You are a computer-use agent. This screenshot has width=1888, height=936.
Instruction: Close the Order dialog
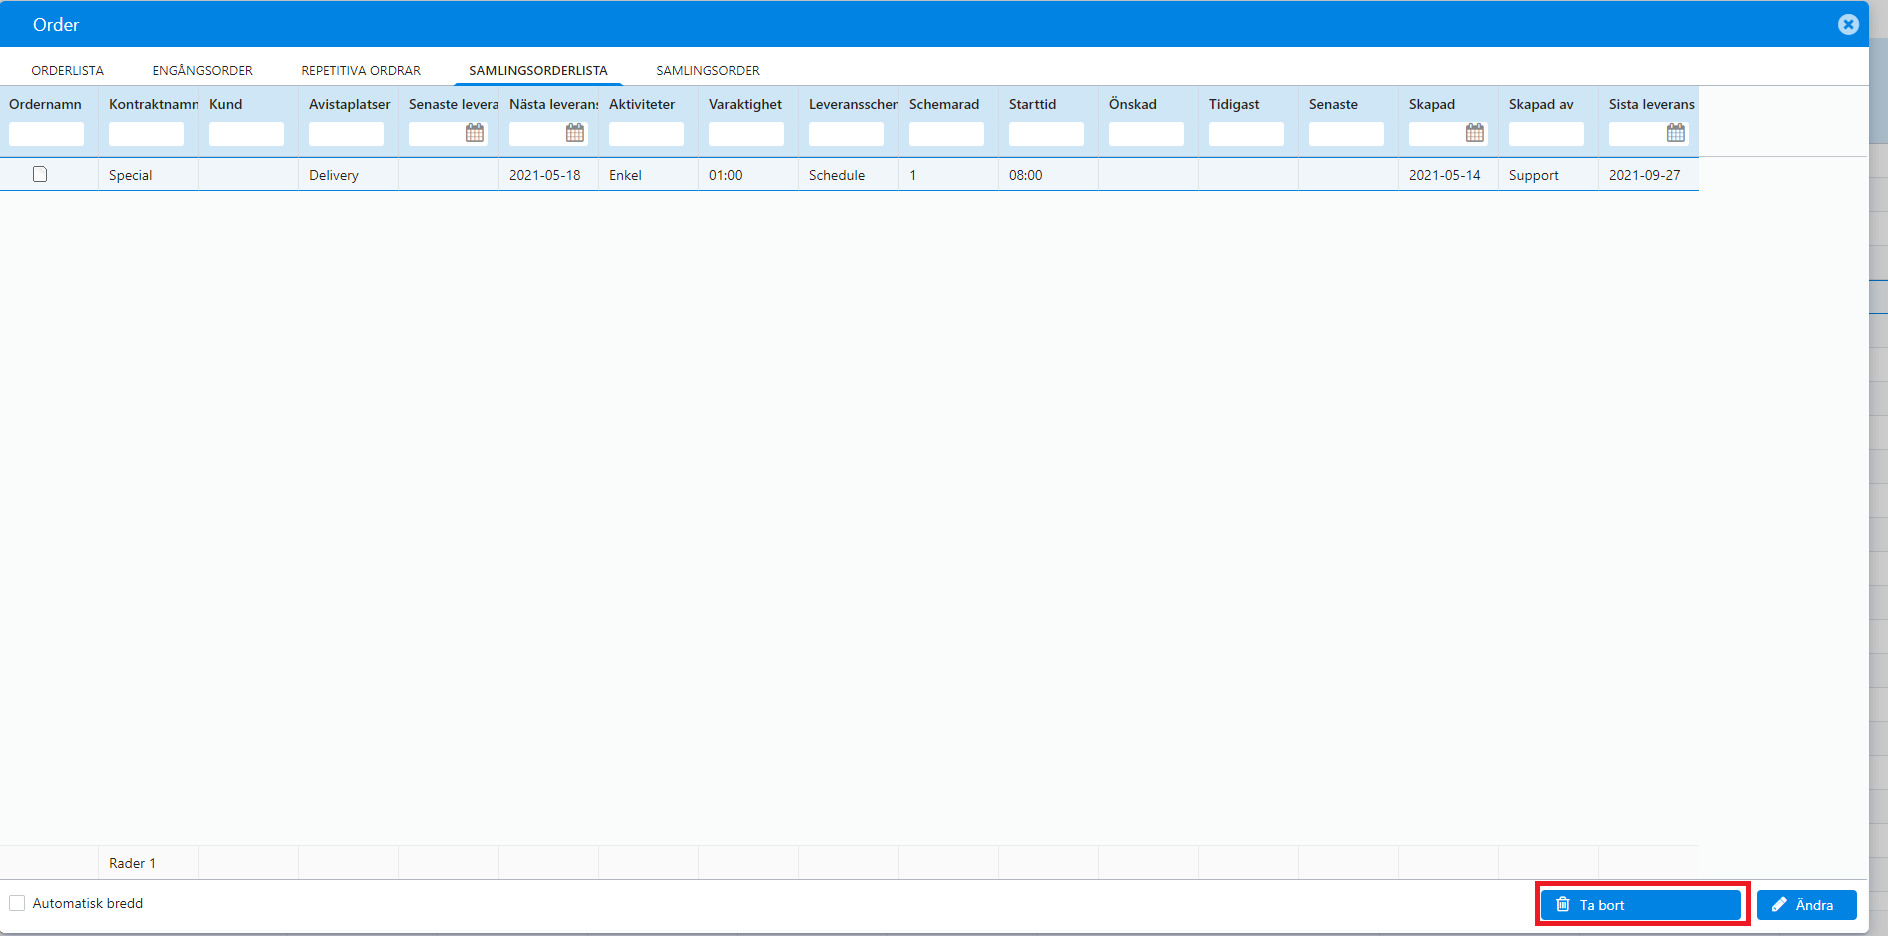[x=1848, y=25]
